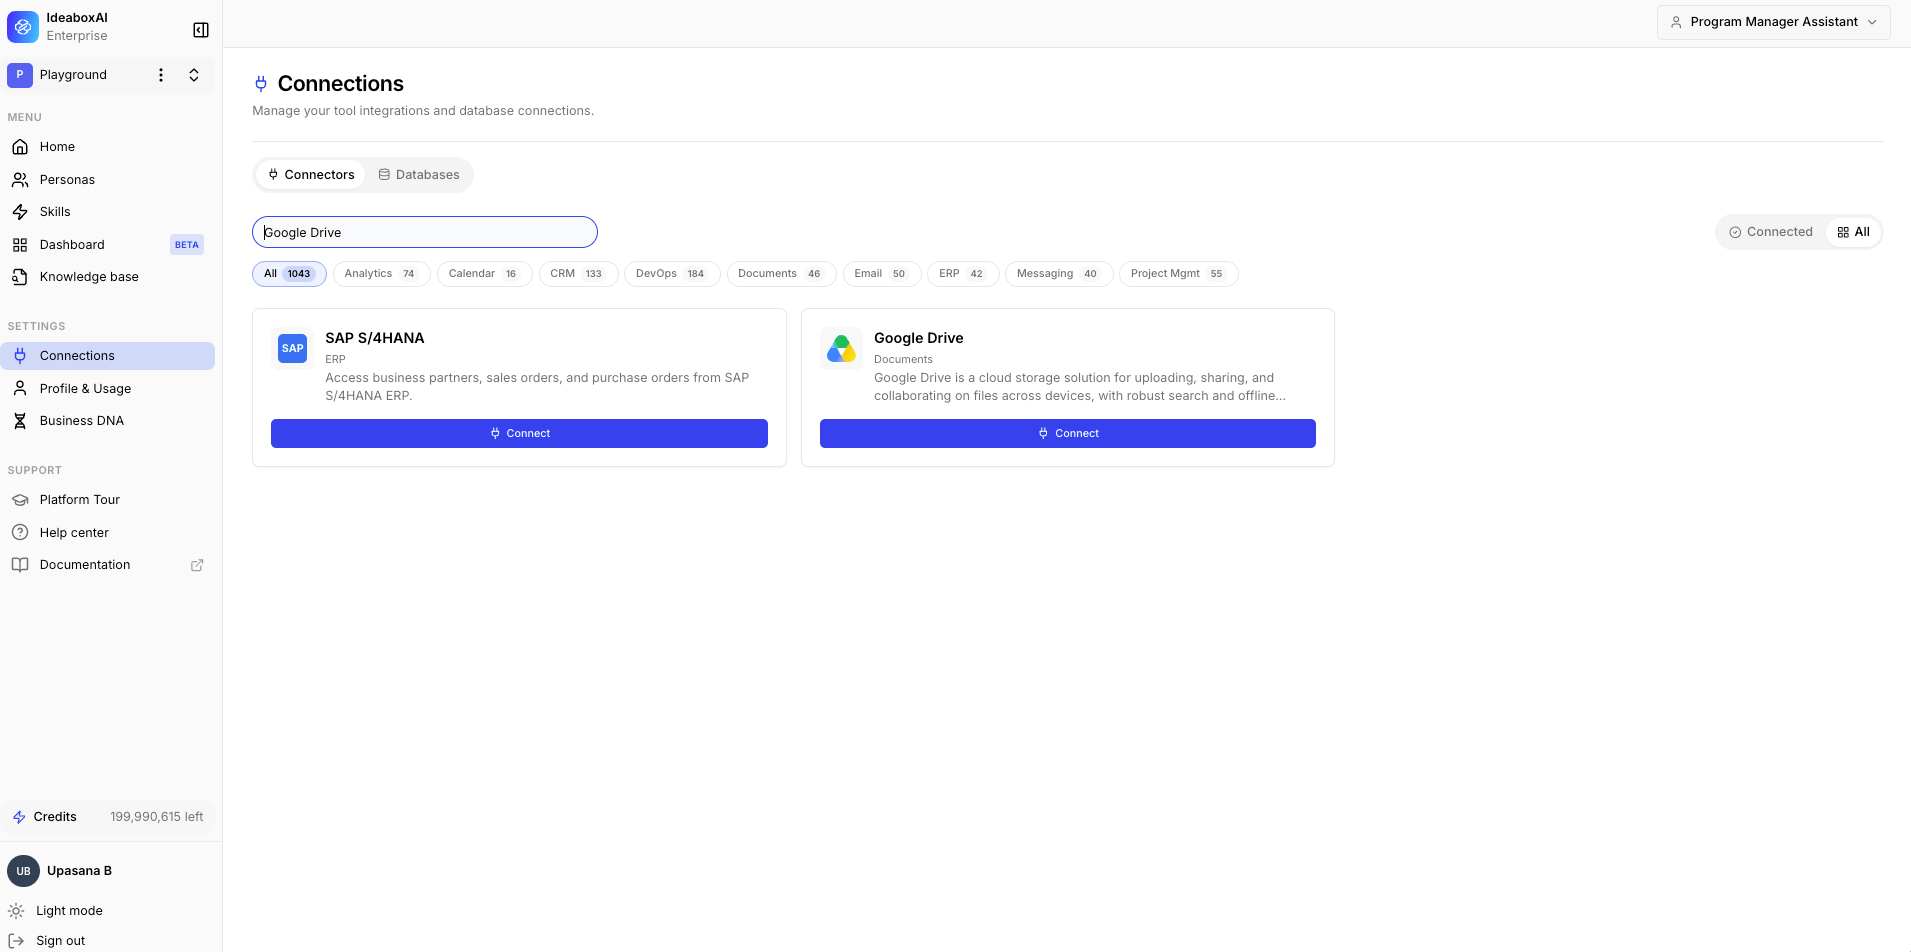Click the Home house icon
Viewport: 1911px width, 952px height.
[x=20, y=147]
